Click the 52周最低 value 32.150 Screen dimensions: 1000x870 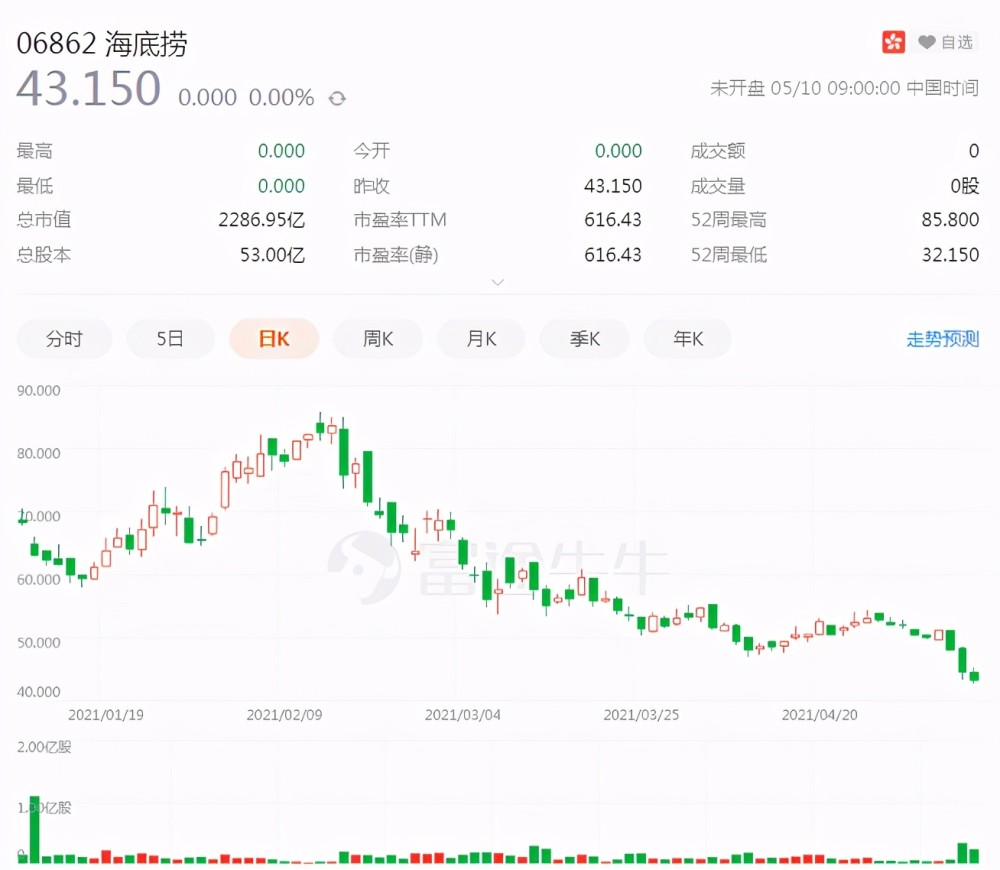[950, 255]
